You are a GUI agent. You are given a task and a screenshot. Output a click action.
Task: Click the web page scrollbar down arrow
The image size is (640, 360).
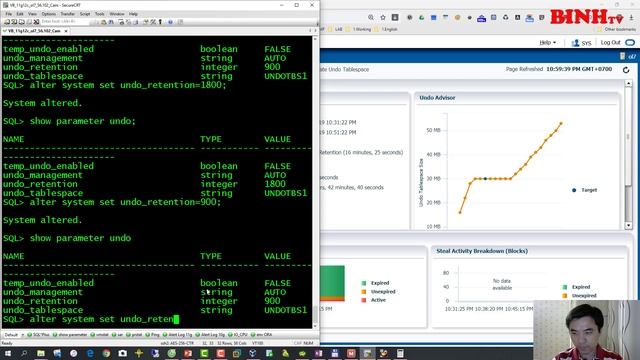click(629, 225)
